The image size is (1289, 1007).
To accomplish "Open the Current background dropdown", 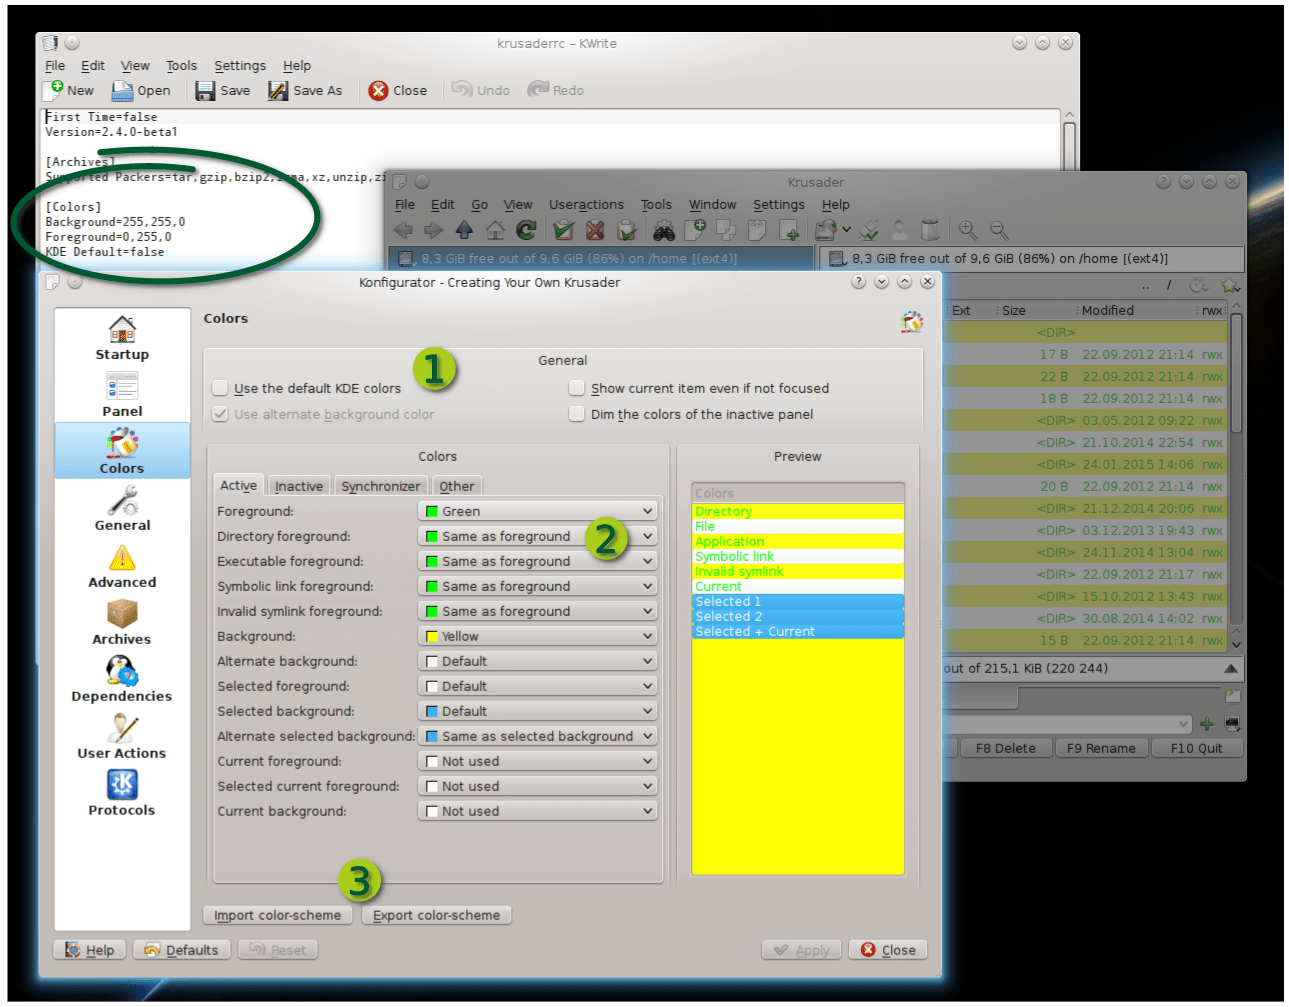I will pos(538,811).
